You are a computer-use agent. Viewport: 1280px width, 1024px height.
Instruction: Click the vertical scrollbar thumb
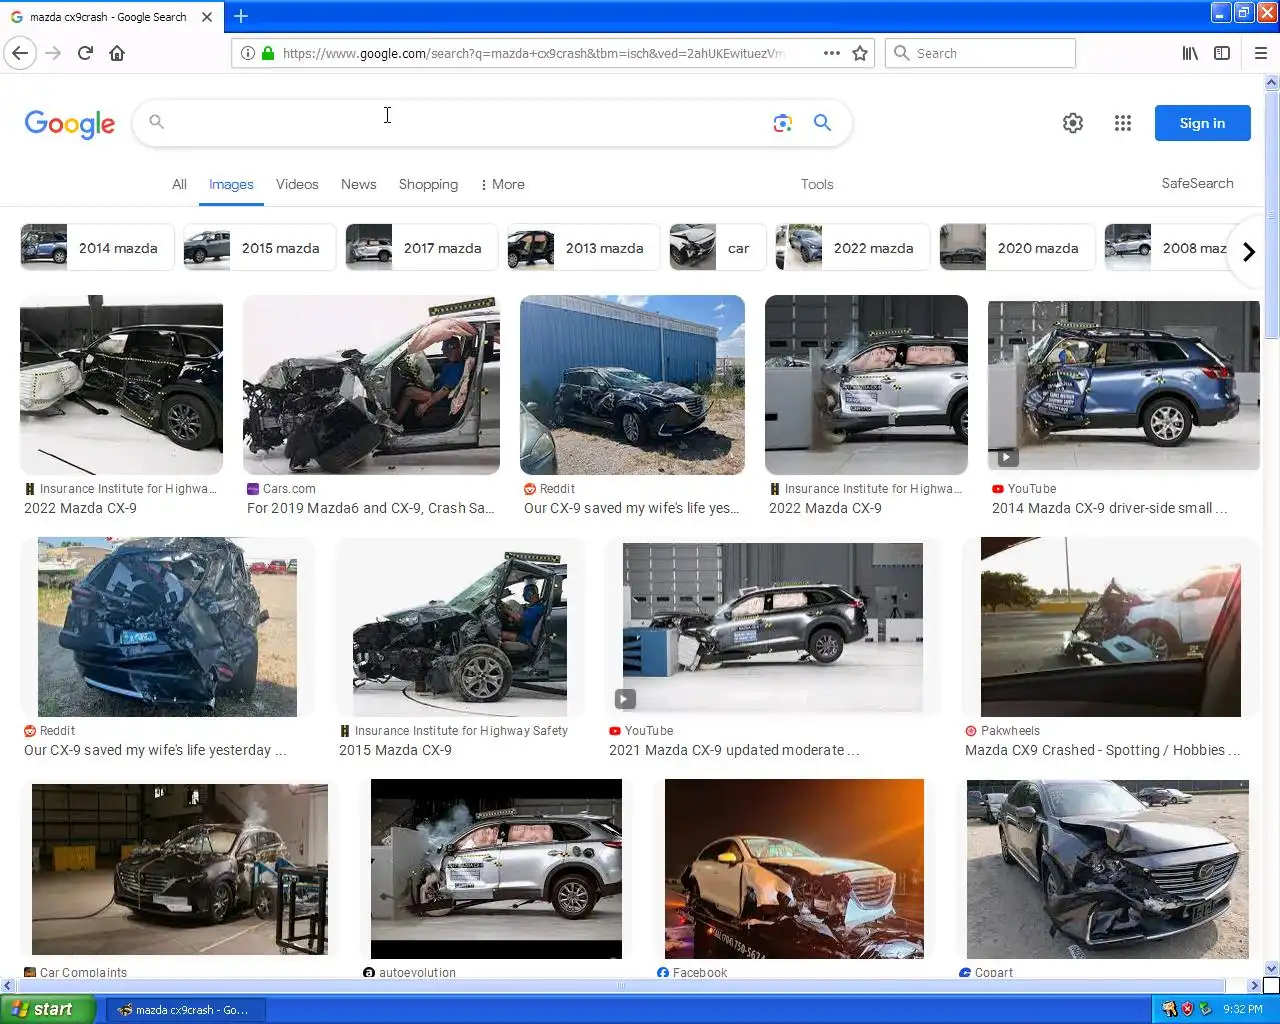point(1272,215)
